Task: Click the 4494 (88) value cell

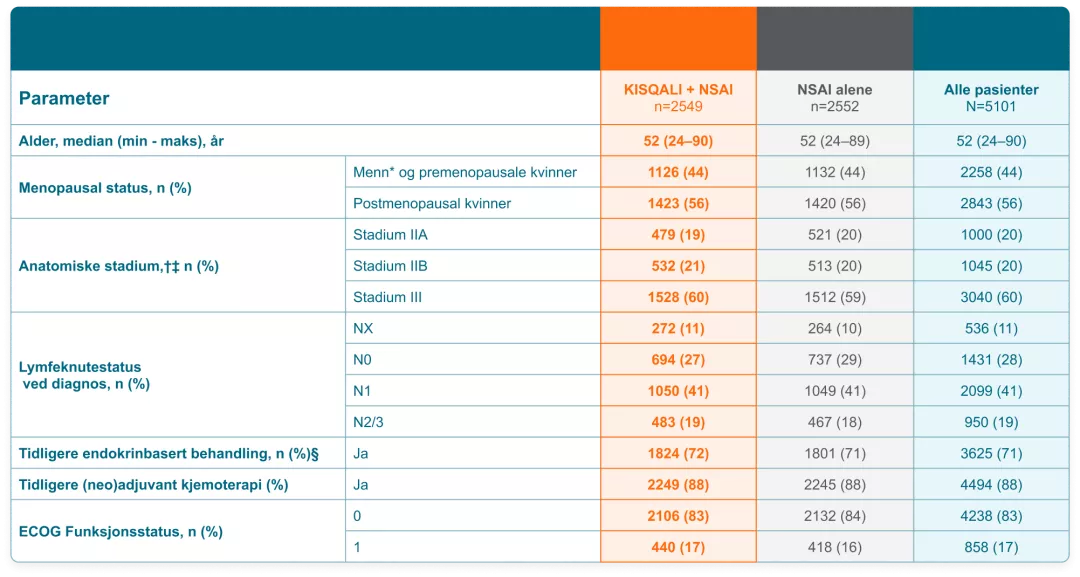Action: (990, 484)
